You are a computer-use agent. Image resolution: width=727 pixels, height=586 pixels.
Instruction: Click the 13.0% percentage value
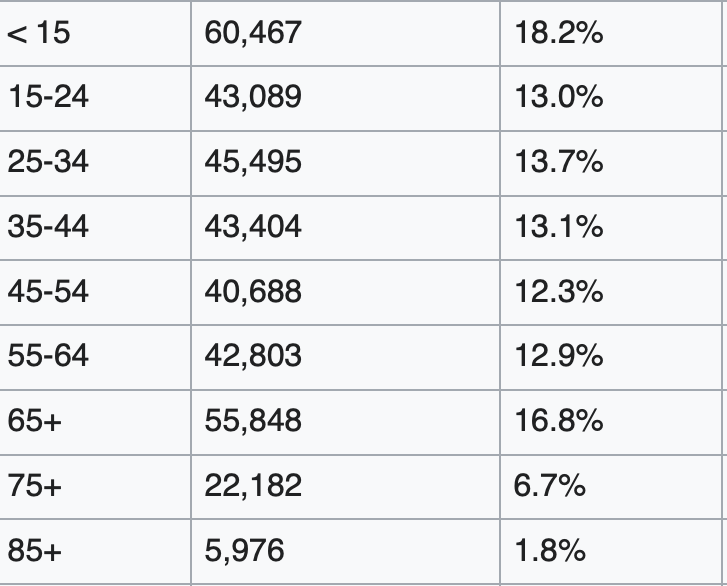point(559,97)
